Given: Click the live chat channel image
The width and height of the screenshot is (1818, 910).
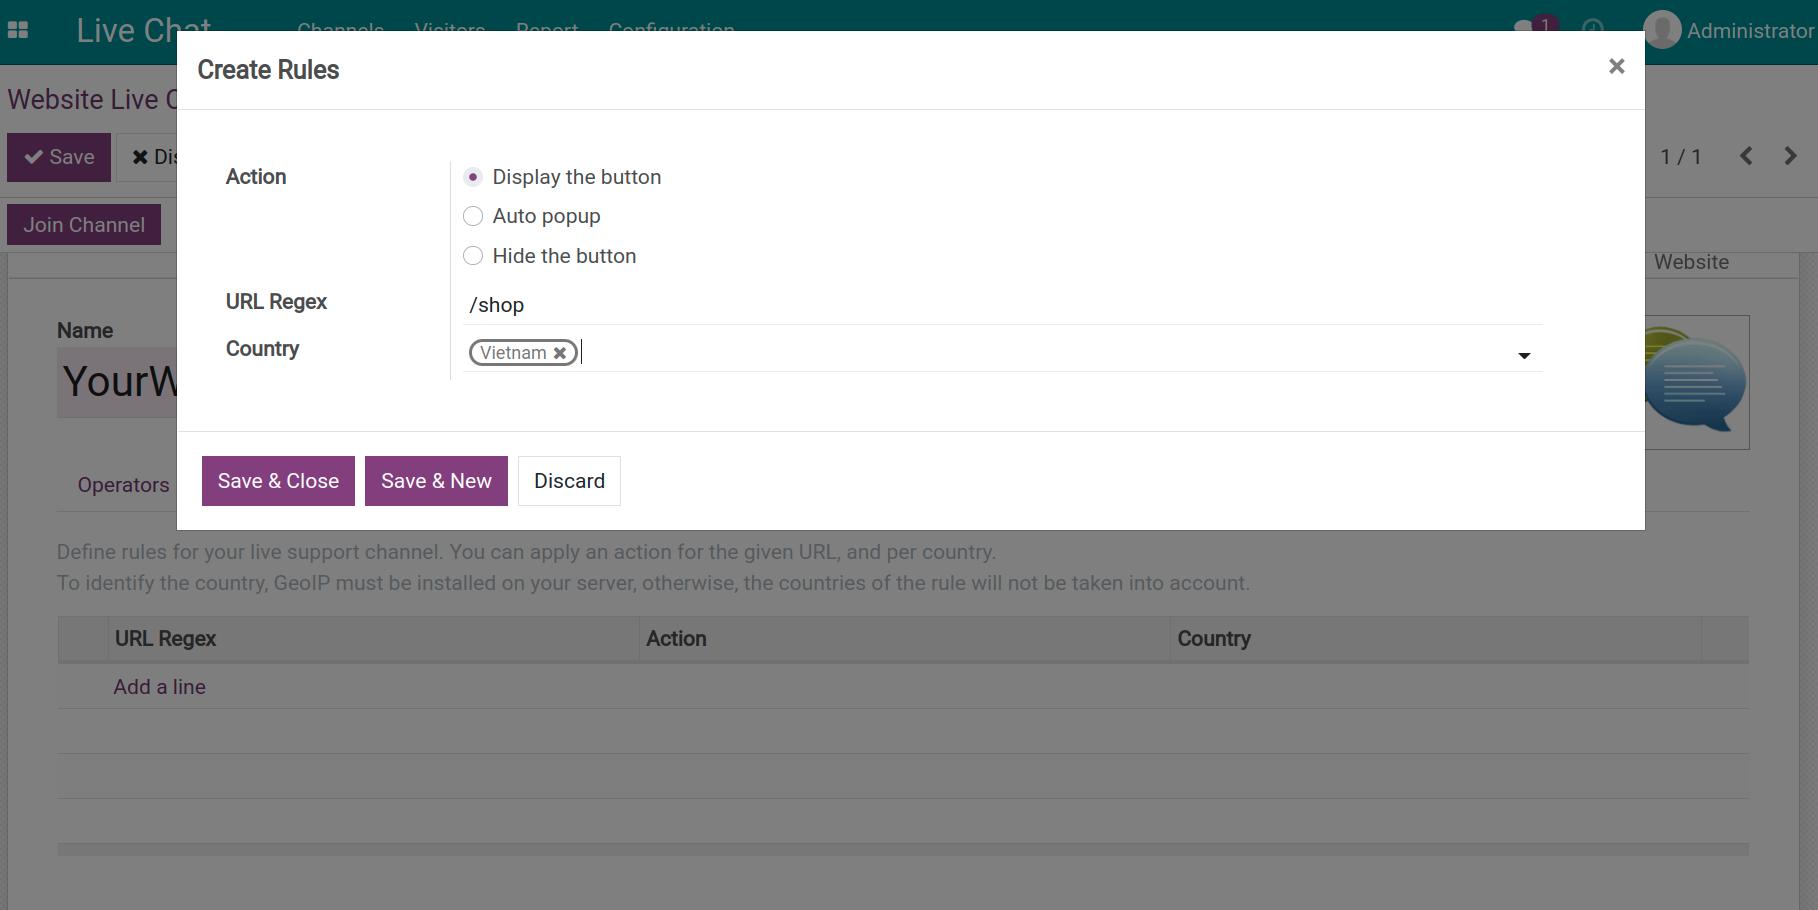Looking at the screenshot, I should 1696,382.
